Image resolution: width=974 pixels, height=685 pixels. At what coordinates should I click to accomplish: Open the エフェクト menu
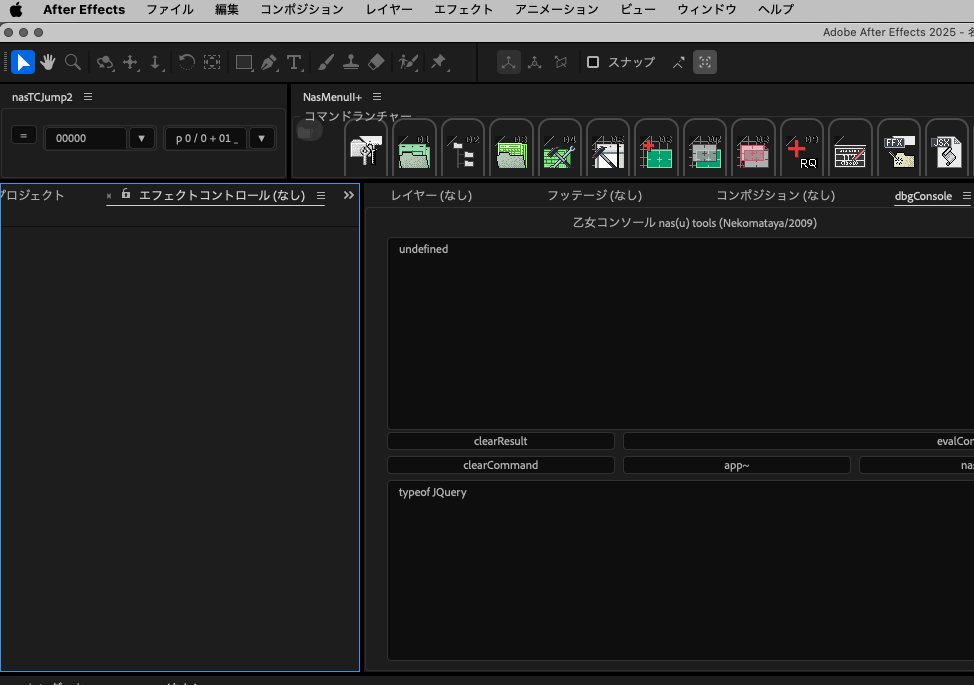pos(463,9)
